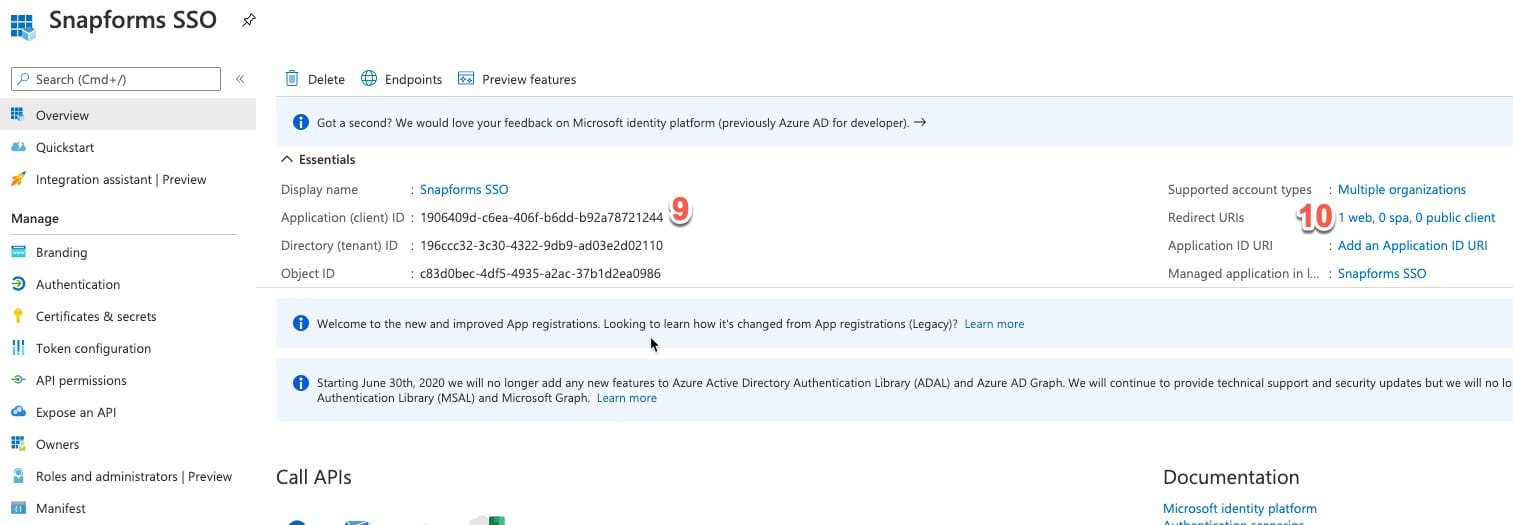Open Endpoints via the globe icon

369,79
